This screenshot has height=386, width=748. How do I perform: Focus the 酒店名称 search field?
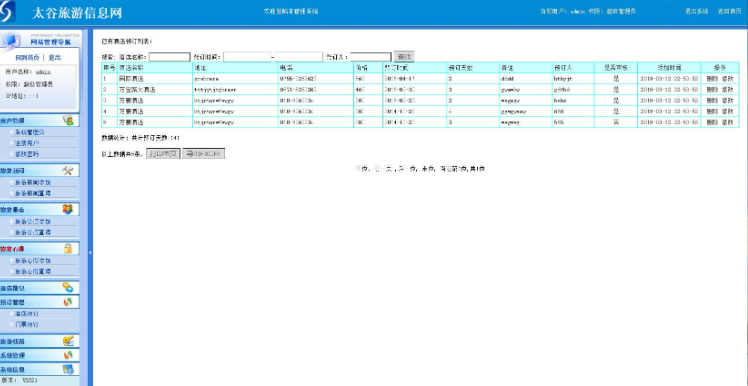coord(169,57)
